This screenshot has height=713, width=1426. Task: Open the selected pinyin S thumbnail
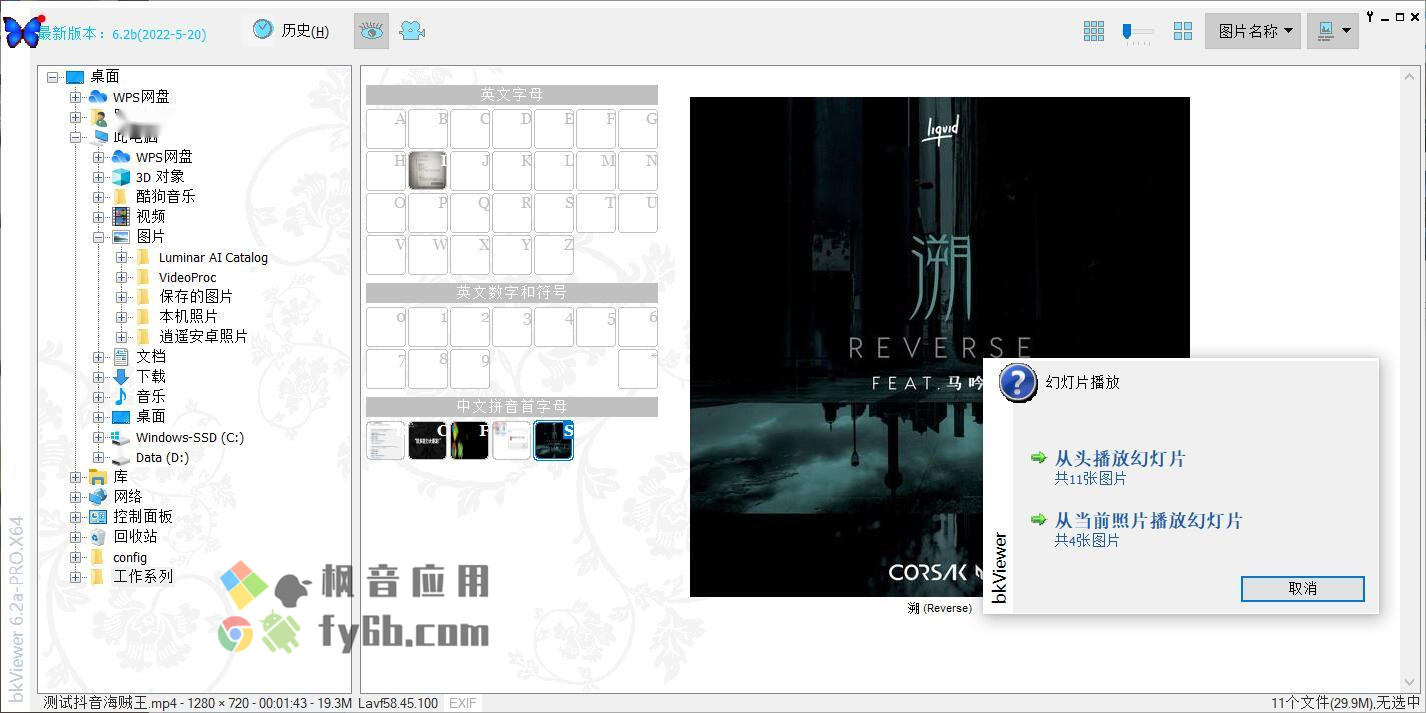point(554,440)
